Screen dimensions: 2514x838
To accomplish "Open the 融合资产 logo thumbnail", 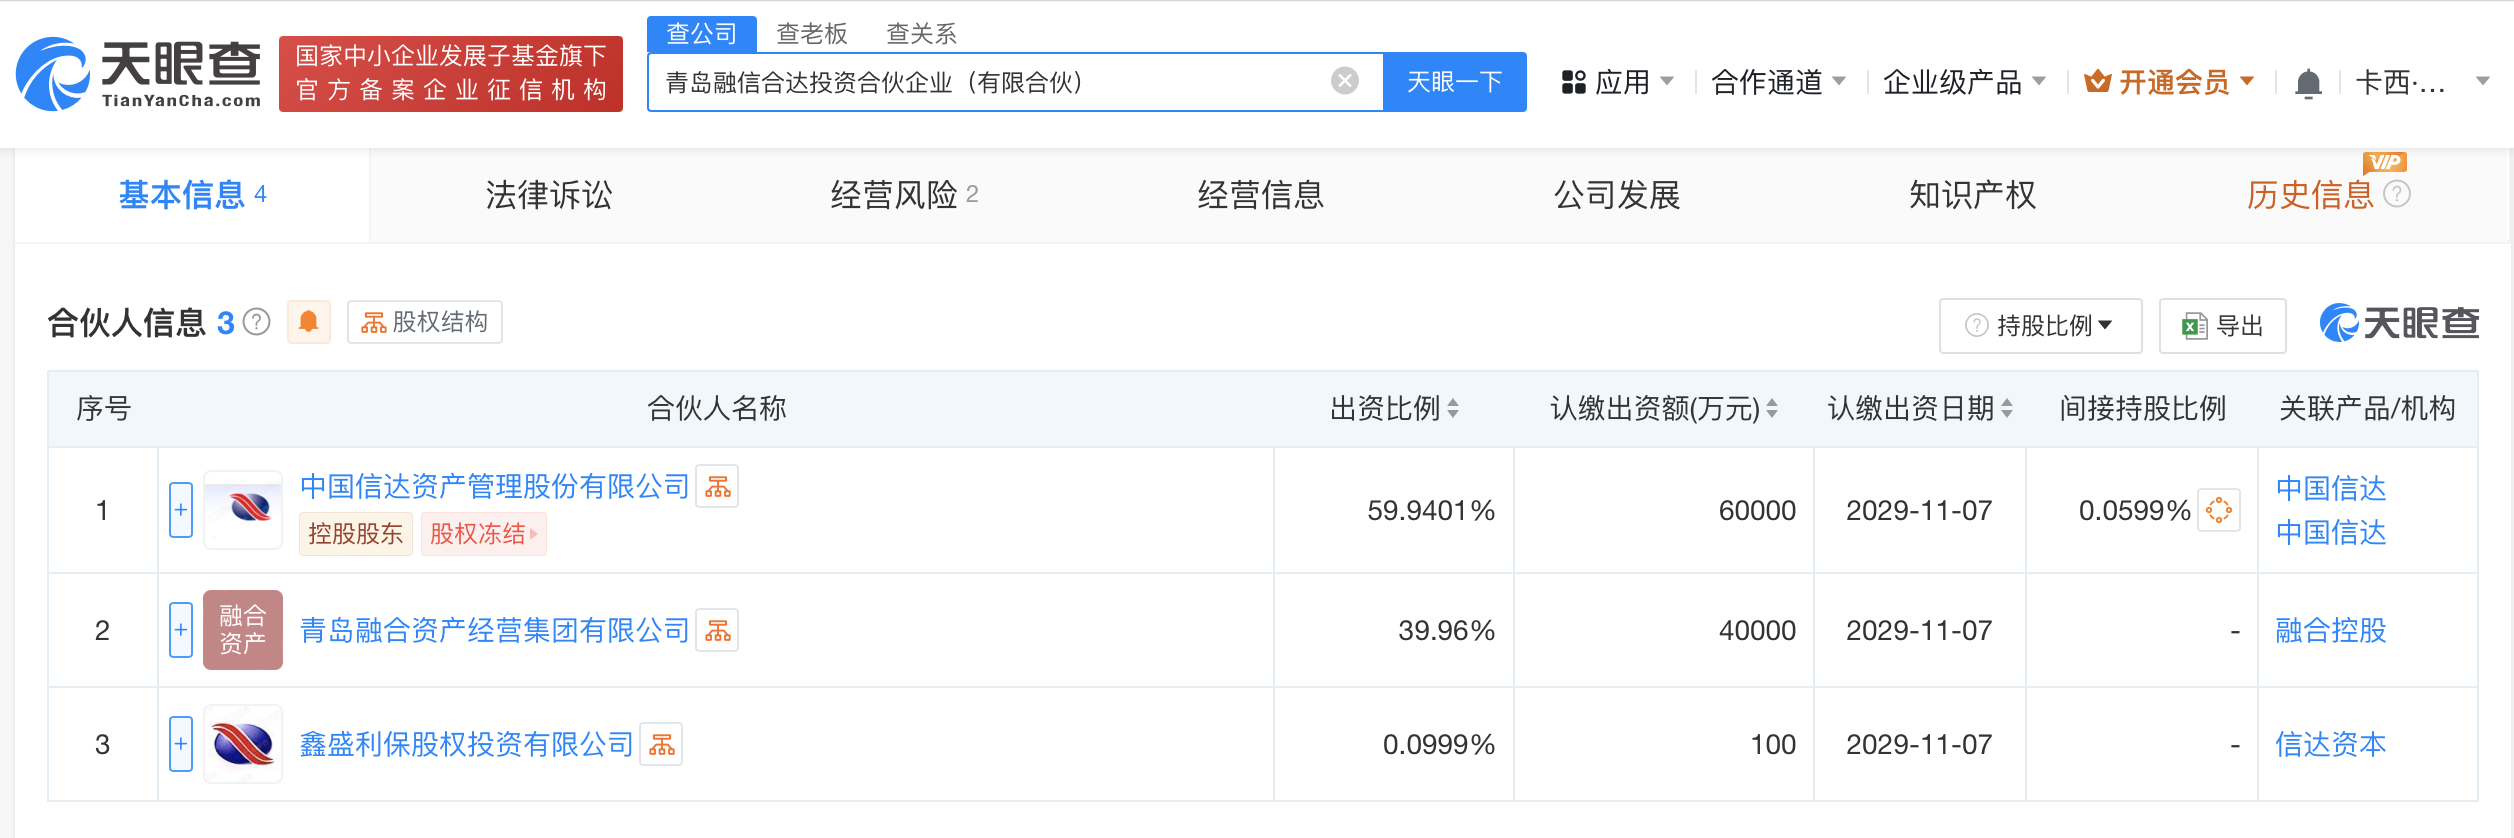I will pos(243,629).
